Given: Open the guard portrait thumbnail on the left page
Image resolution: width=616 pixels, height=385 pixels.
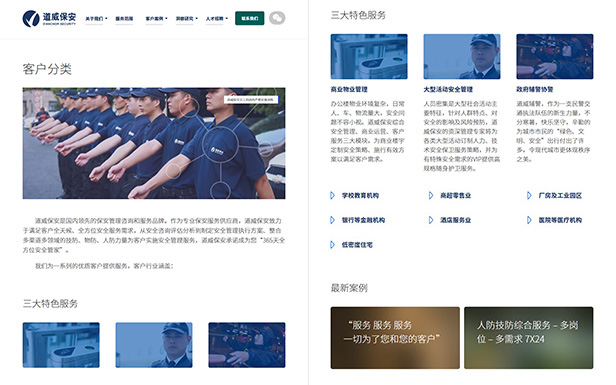Looking at the screenshot, I should (154, 345).
